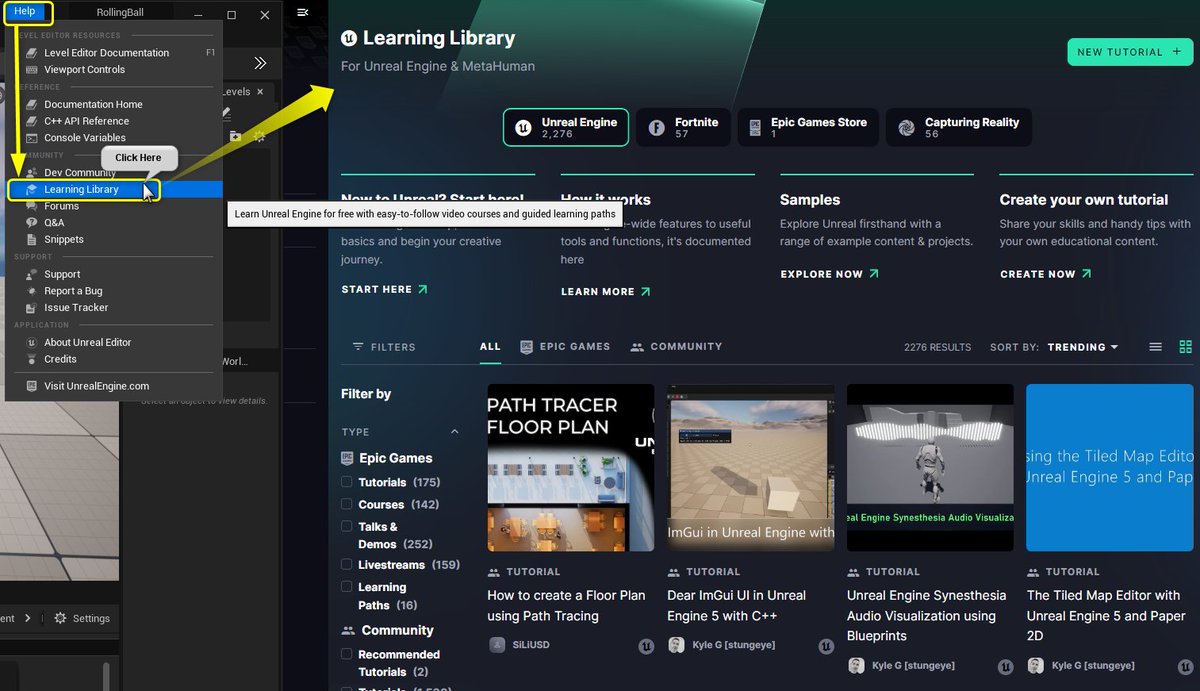1200x691 pixels.
Task: Click the Learn More link
Action: tap(605, 292)
